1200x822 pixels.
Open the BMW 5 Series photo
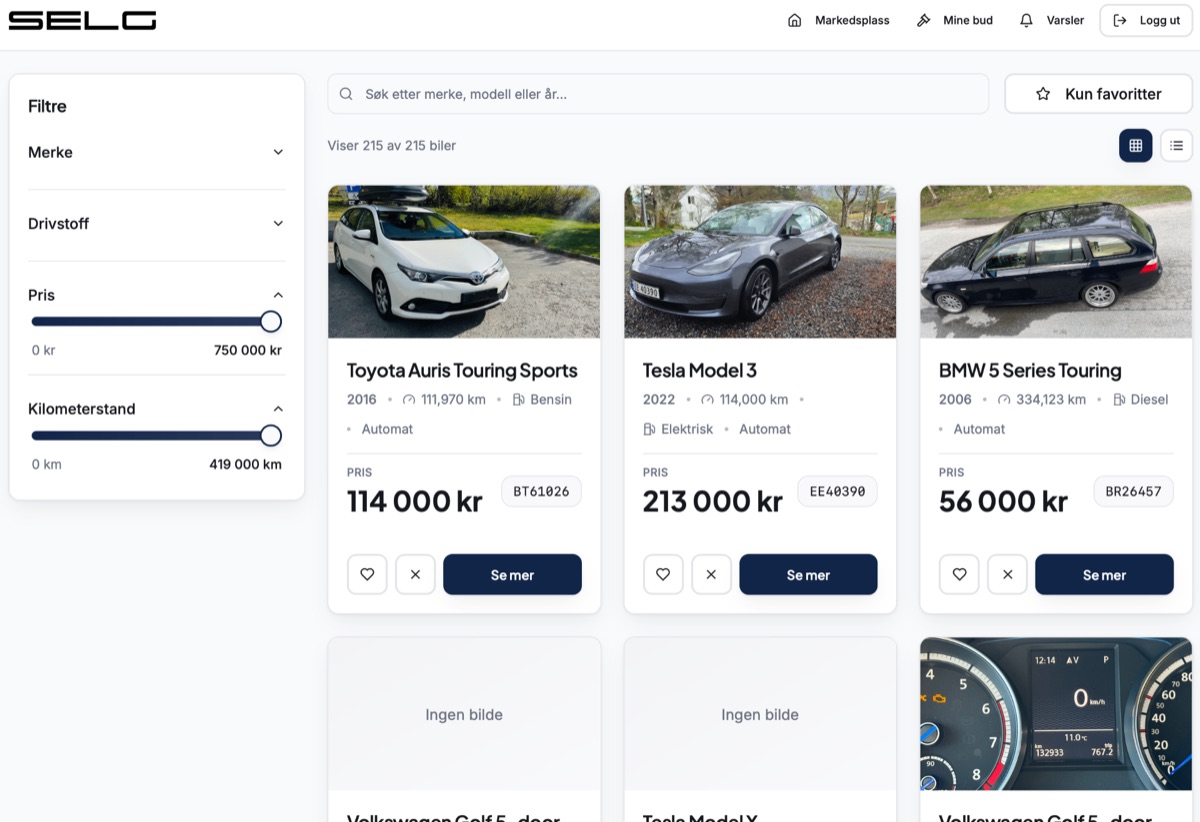tap(1056, 262)
